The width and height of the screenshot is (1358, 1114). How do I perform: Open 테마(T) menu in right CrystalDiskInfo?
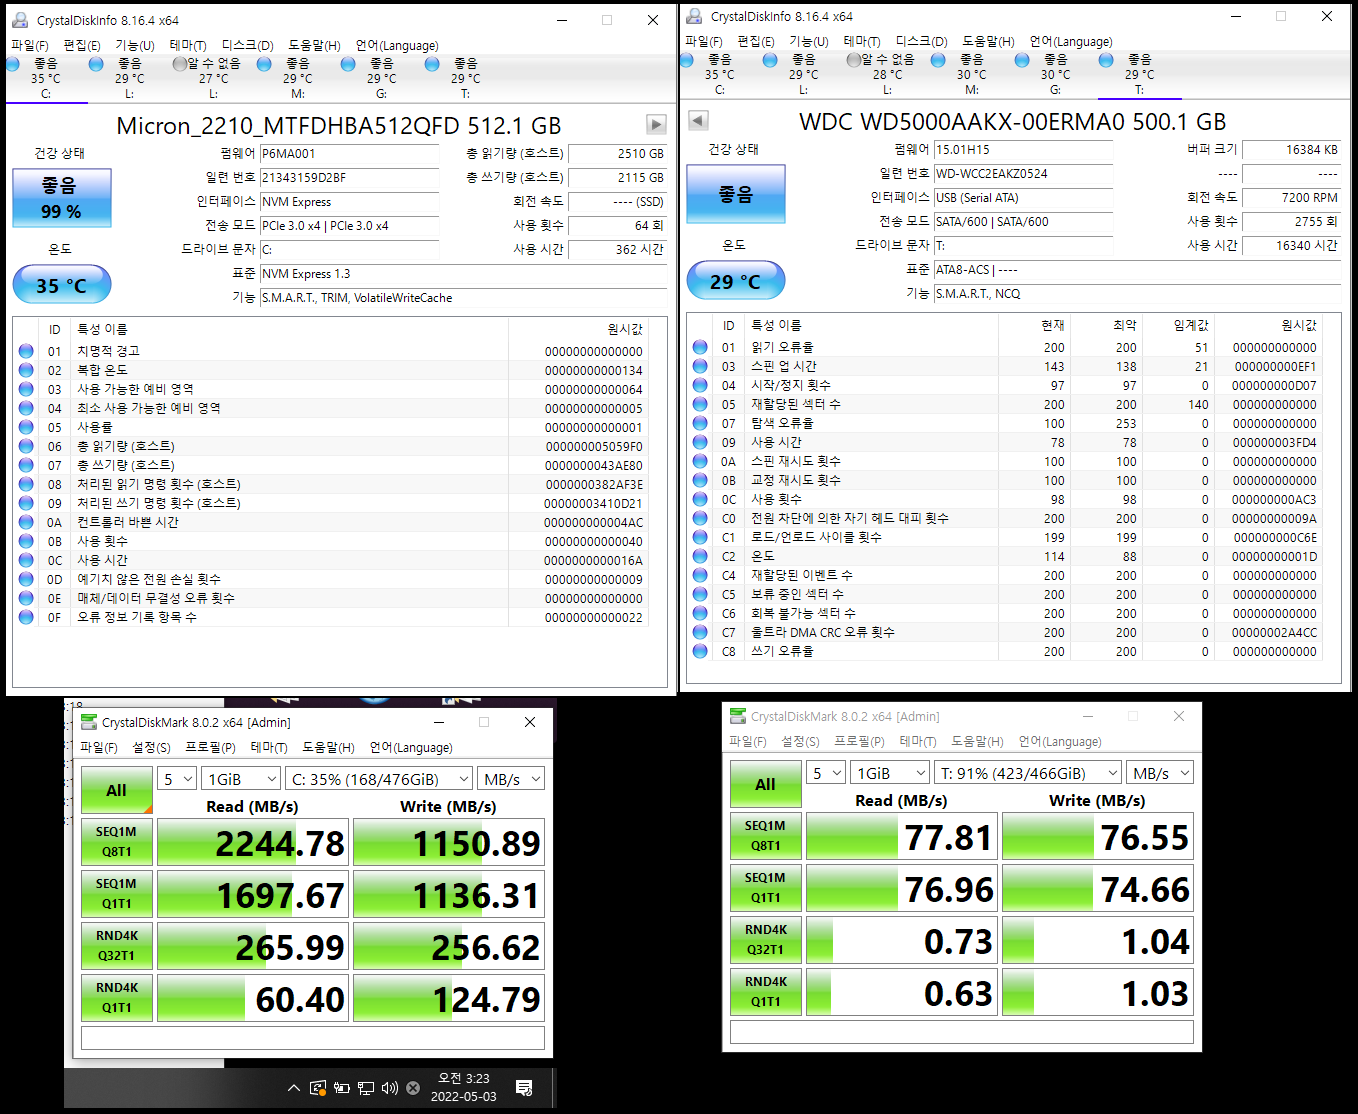(x=862, y=41)
